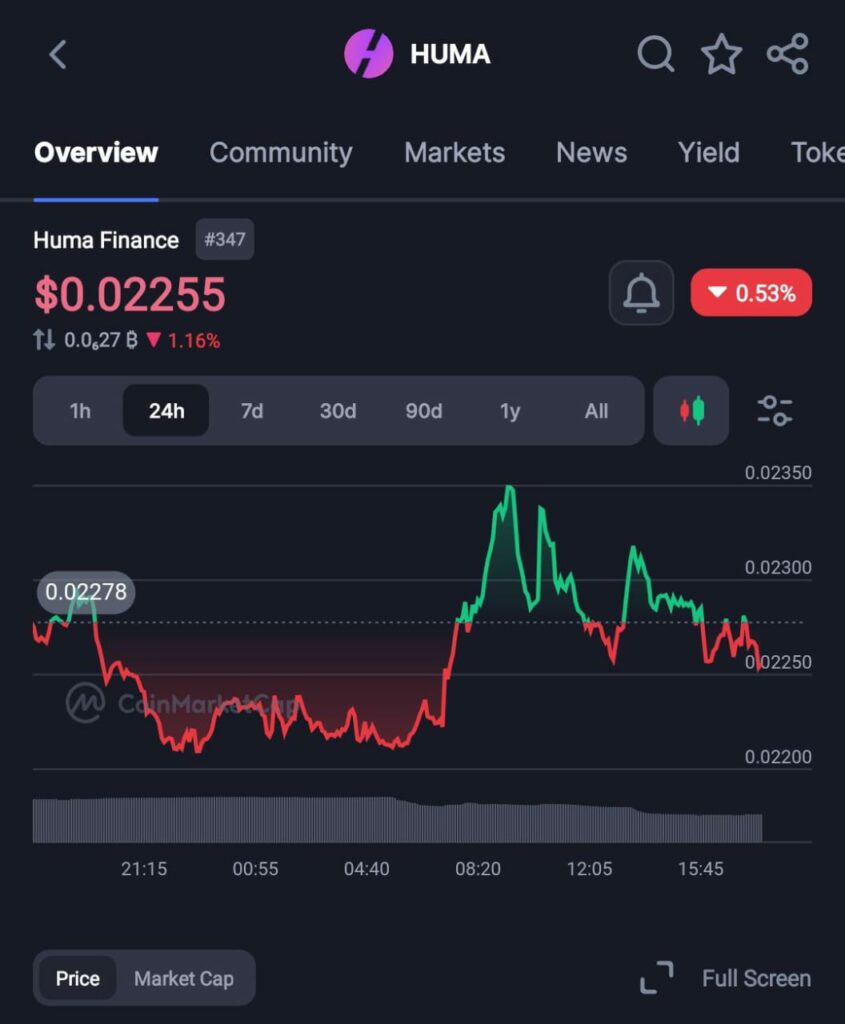Tap the volume bars below chart
This screenshot has width=845, height=1024.
[x=397, y=820]
